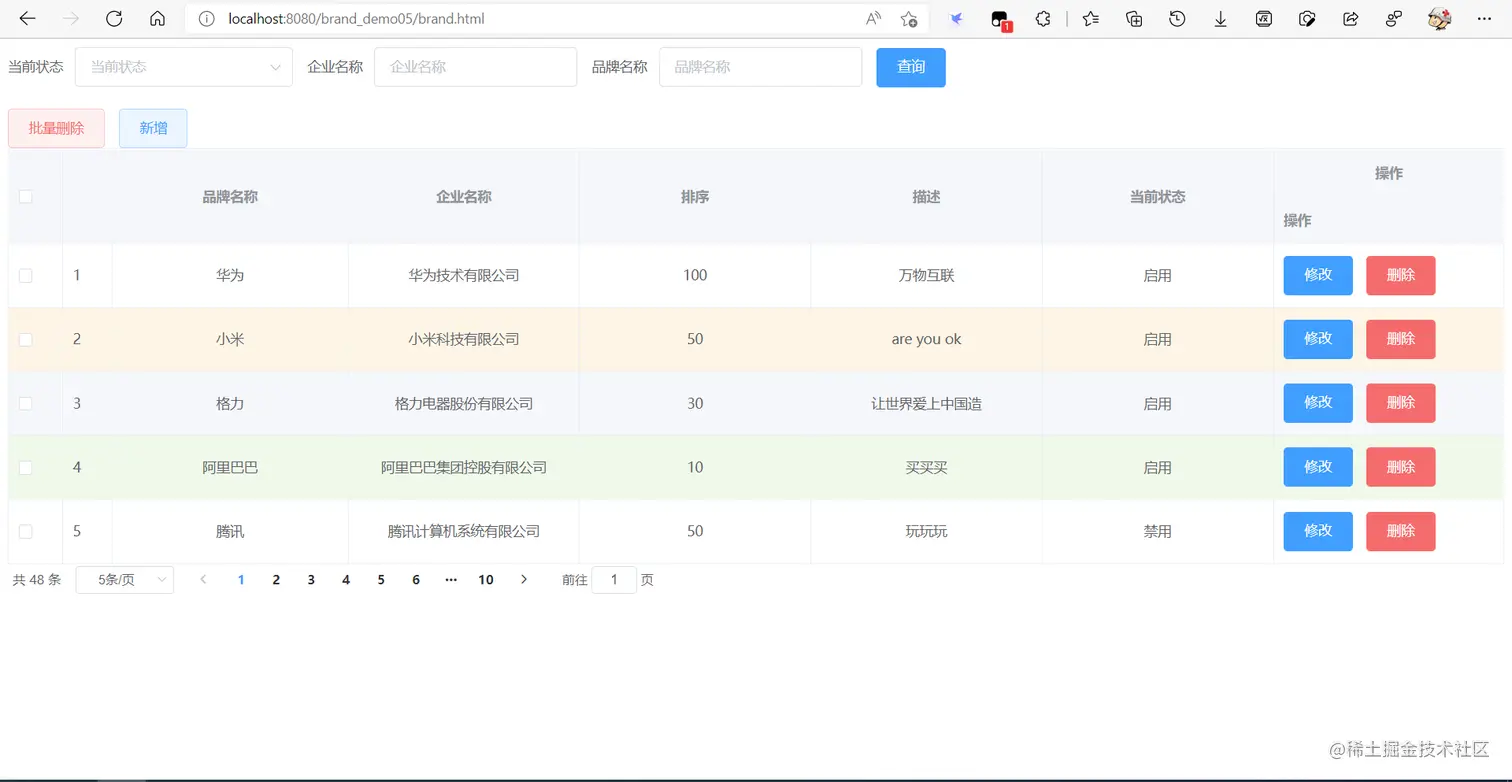View site info icon in address bar
The height and width of the screenshot is (782, 1512).
tap(207, 19)
